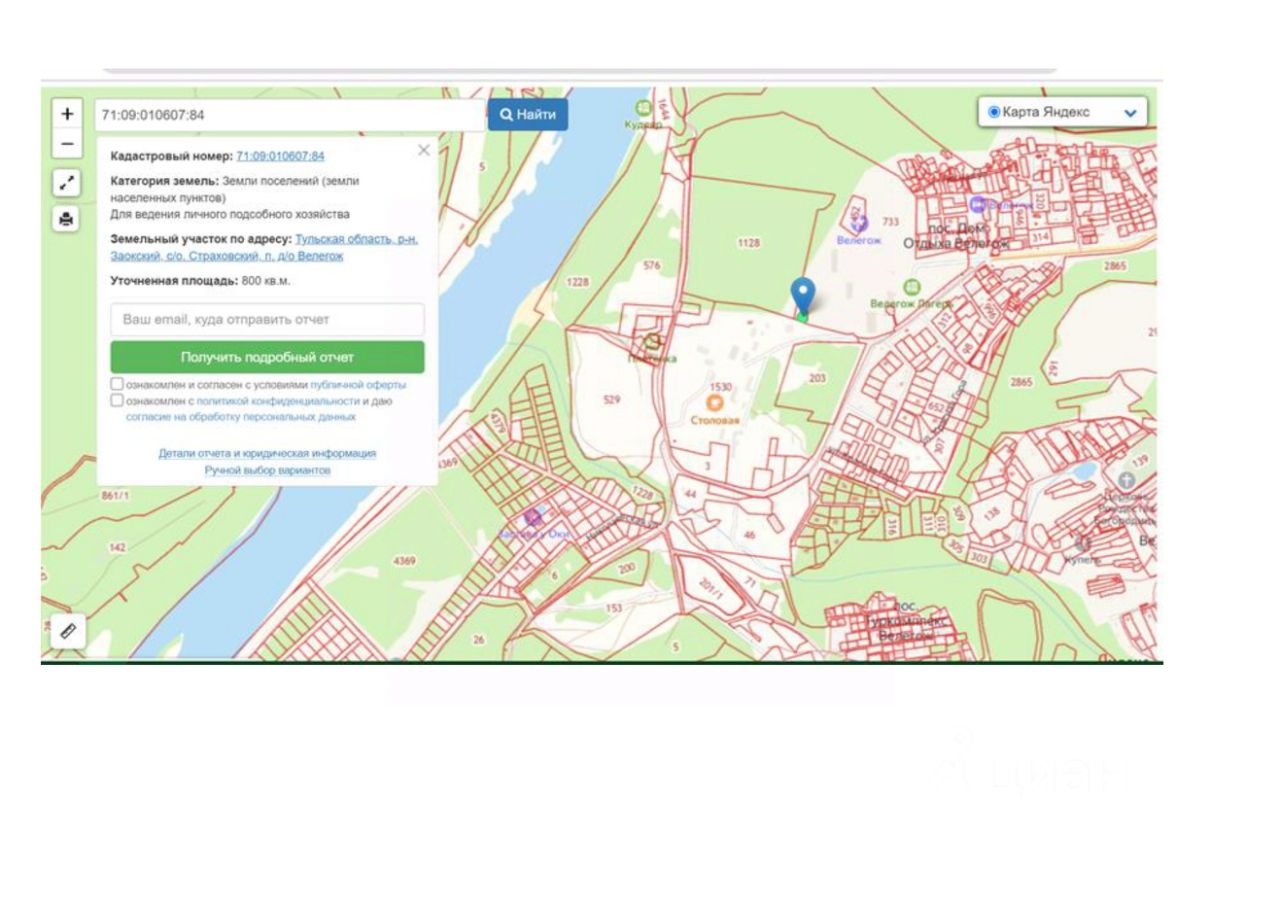Viewport: 1280px width, 905px height.
Task: Click parcel labeled 44 on map
Action: click(691, 494)
